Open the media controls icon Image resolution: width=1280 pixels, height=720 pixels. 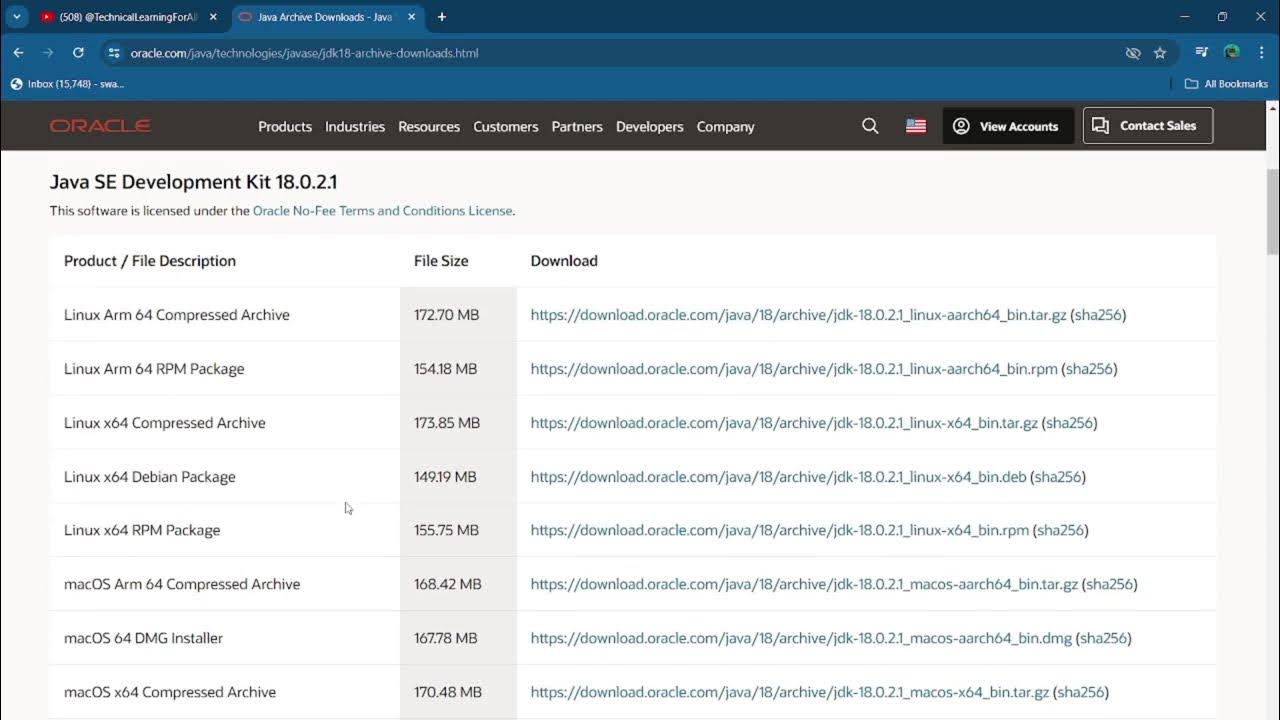pos(1202,53)
